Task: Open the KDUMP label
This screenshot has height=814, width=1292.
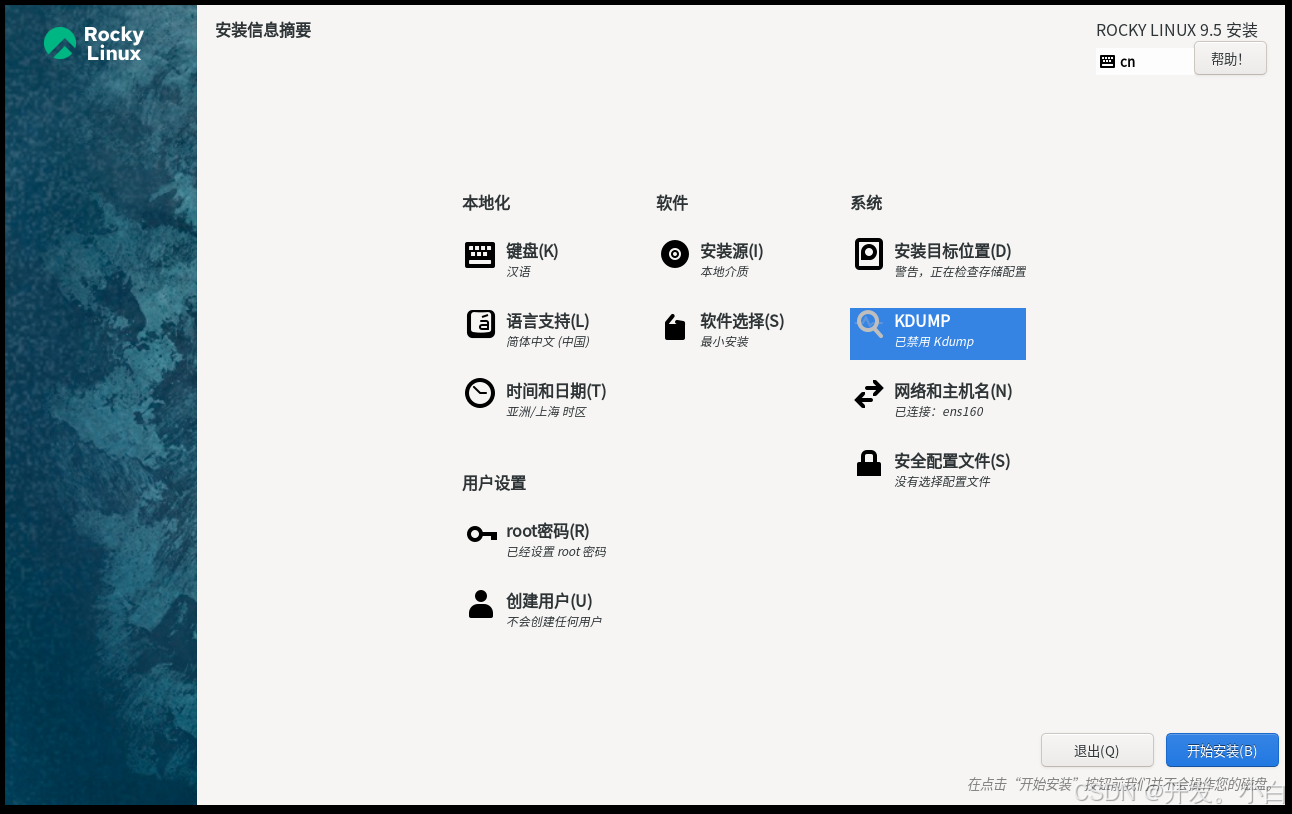Action: [922, 321]
